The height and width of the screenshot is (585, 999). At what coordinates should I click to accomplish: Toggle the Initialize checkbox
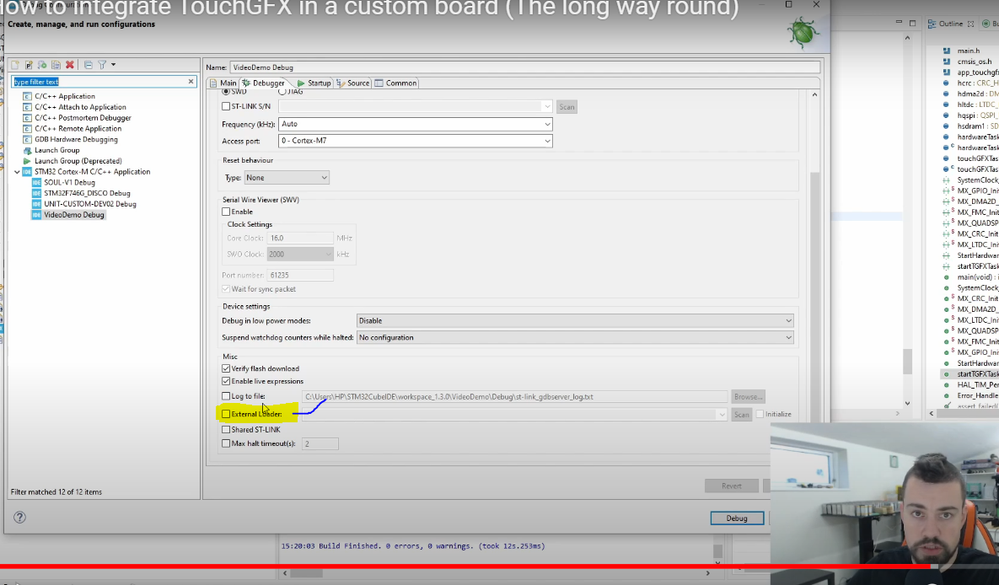pyautogui.click(x=759, y=414)
